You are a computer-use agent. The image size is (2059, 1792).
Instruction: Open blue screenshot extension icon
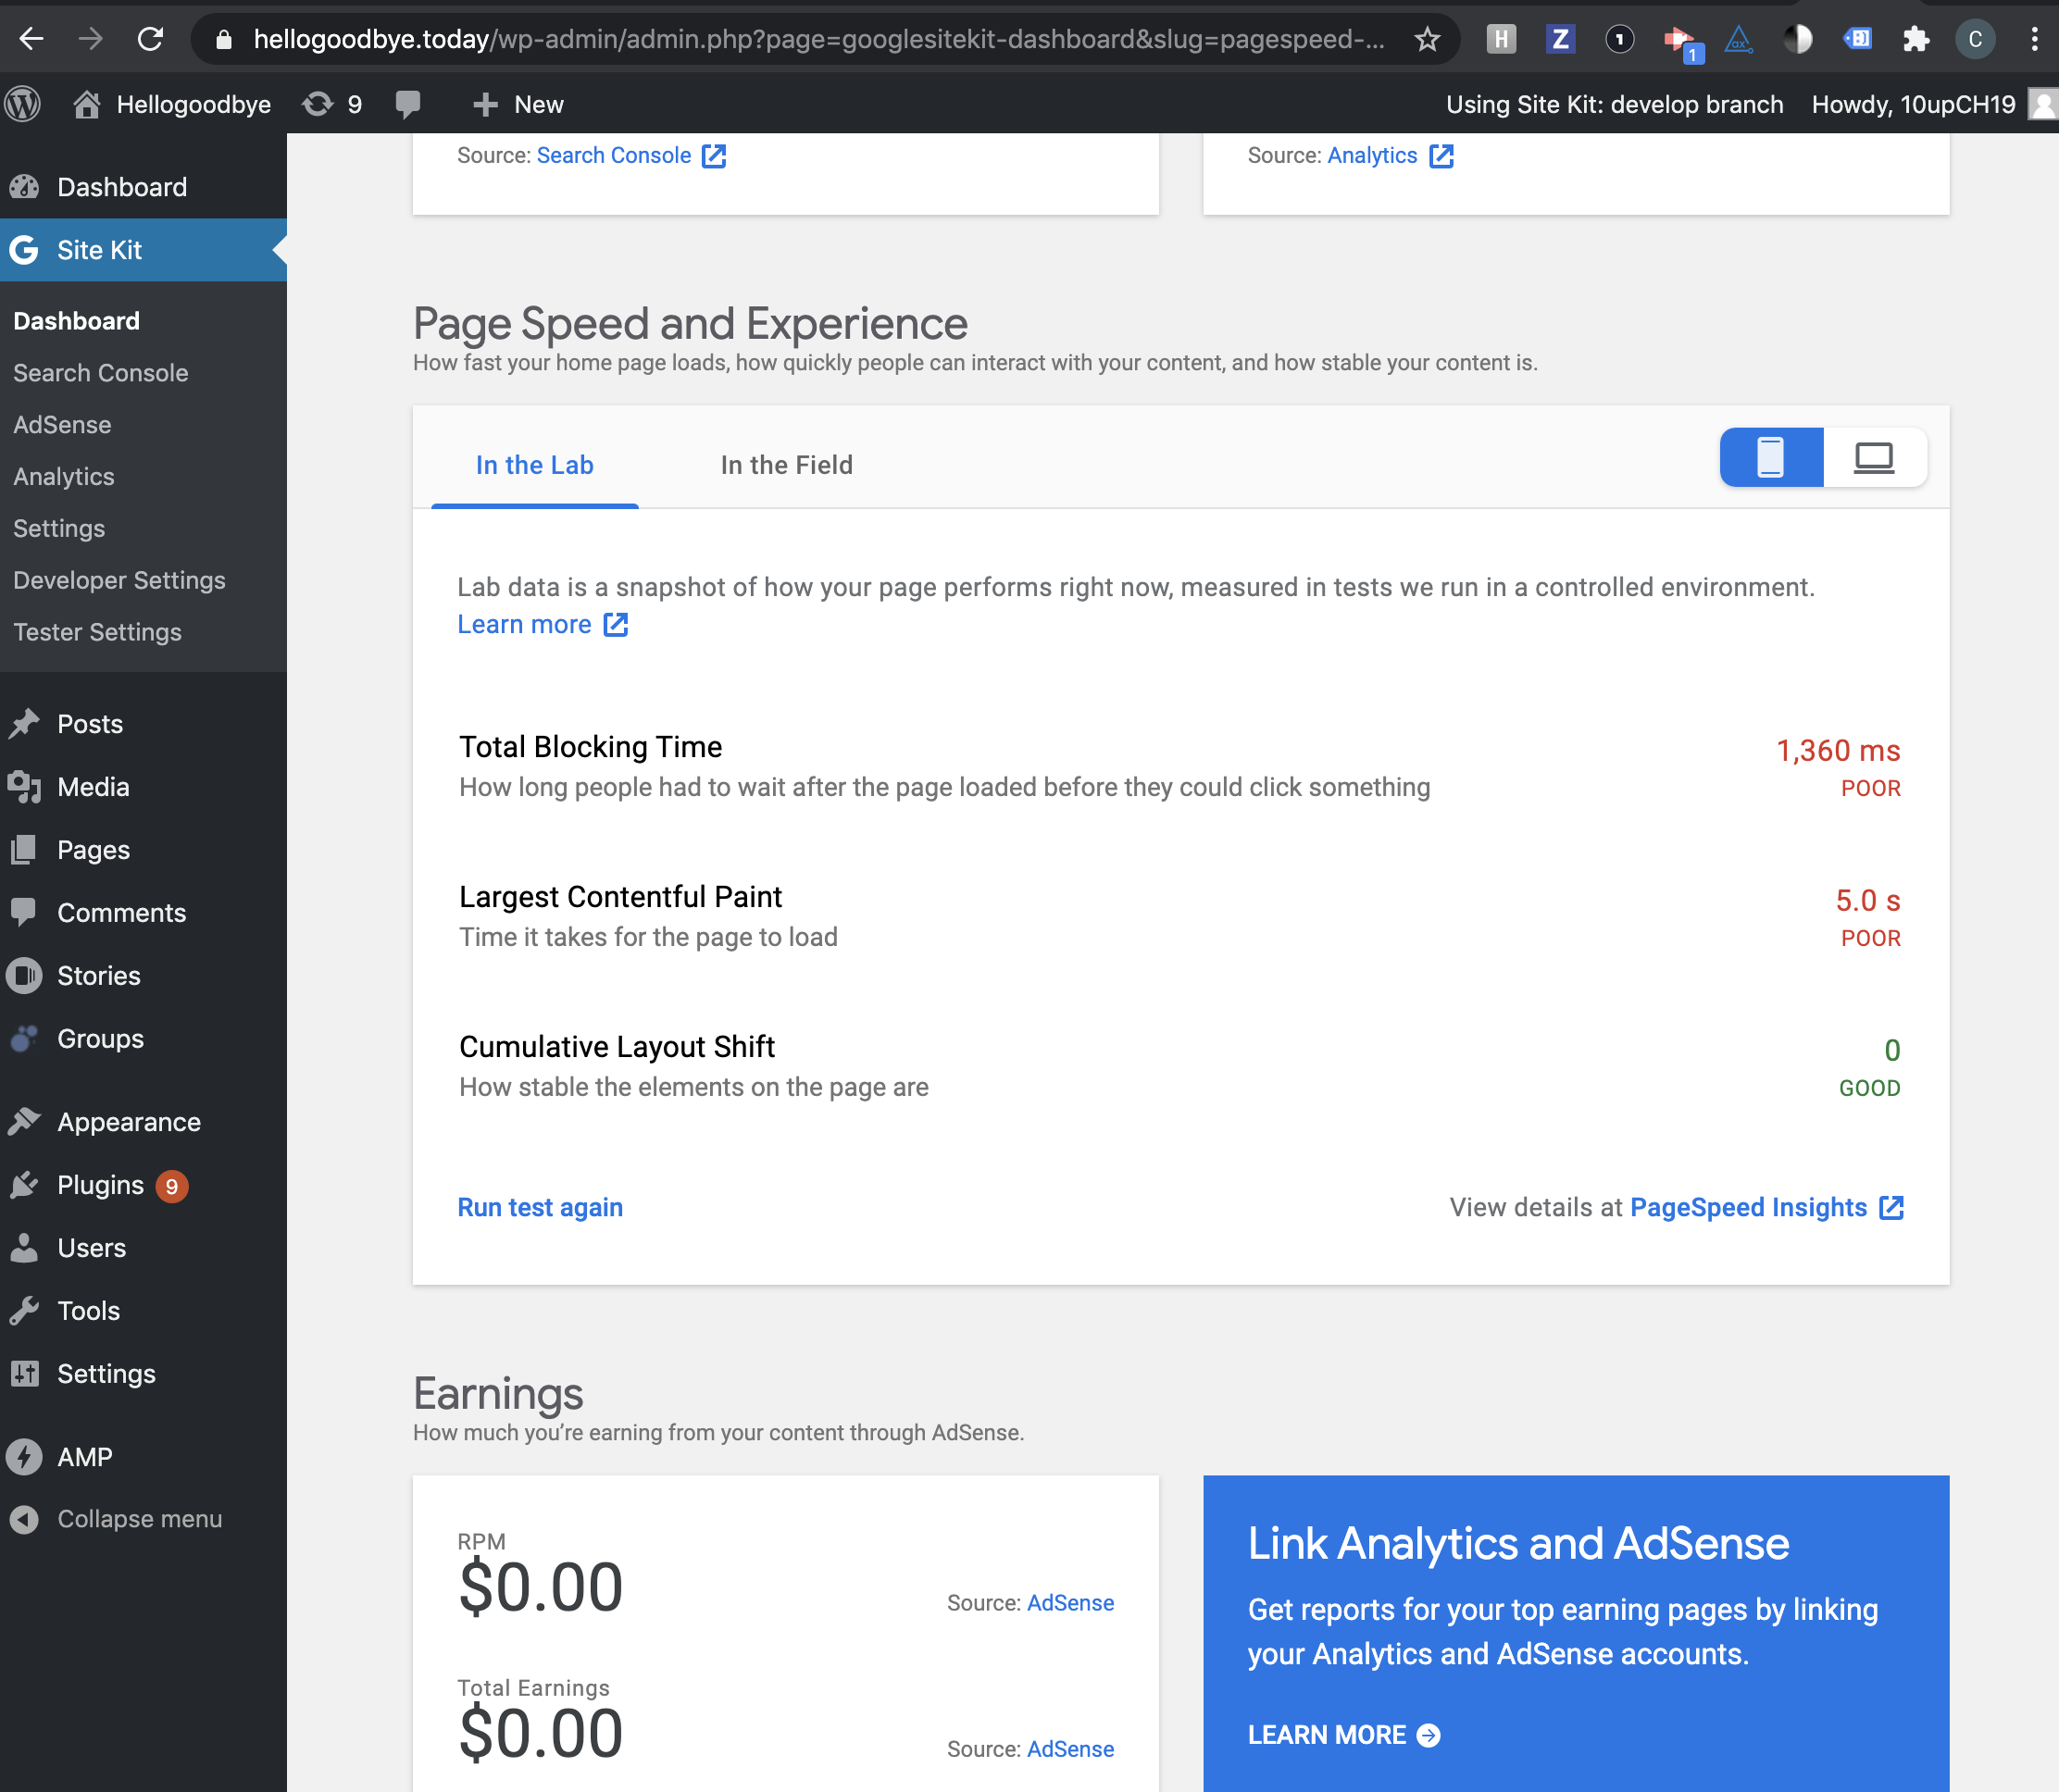click(1857, 39)
